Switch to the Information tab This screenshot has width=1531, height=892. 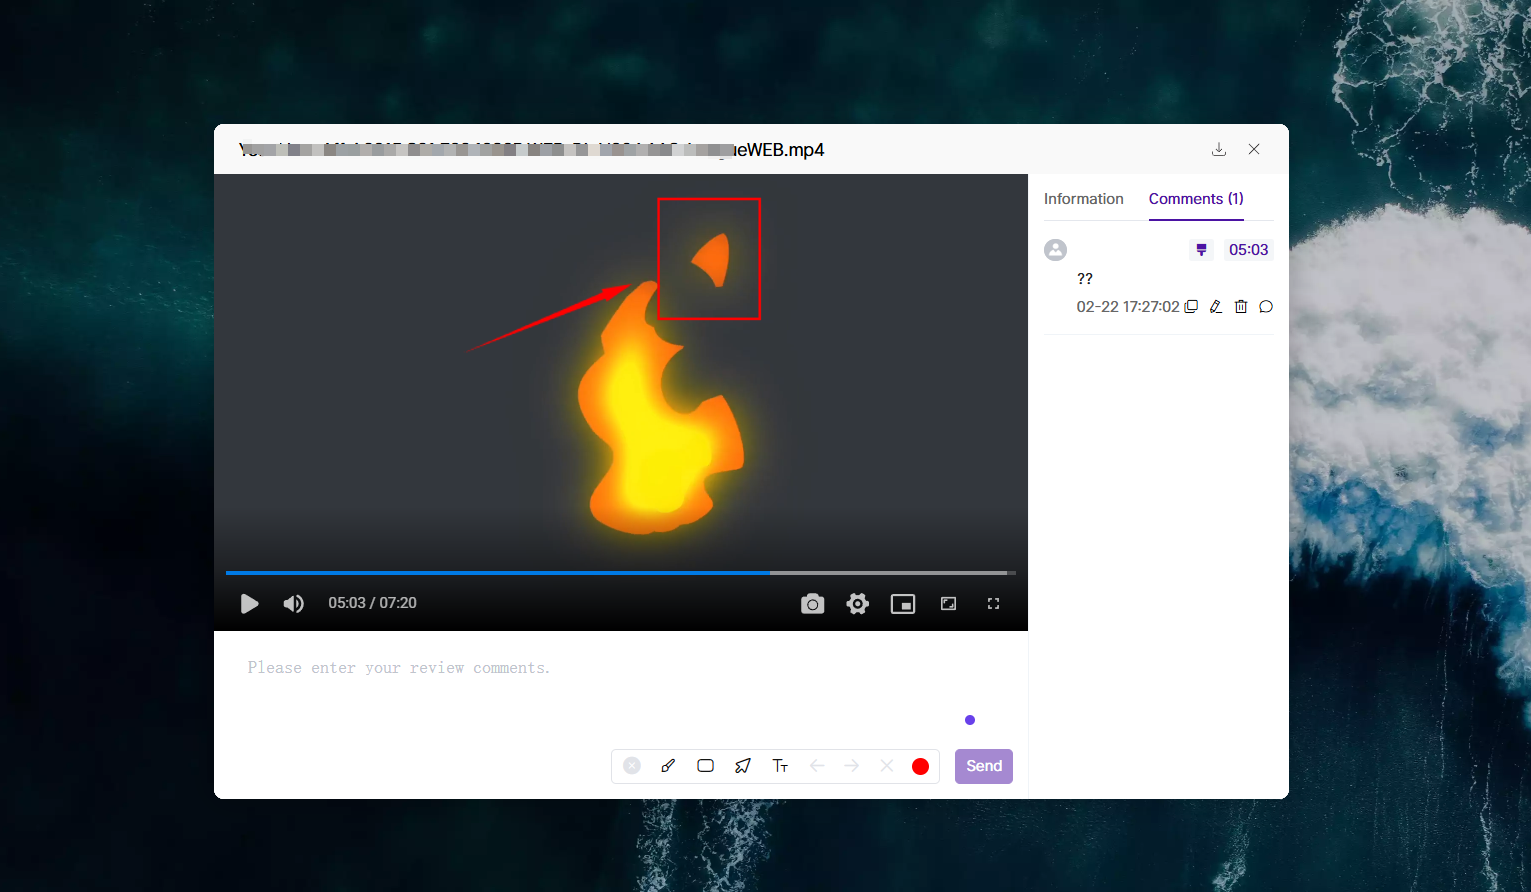[1084, 199]
